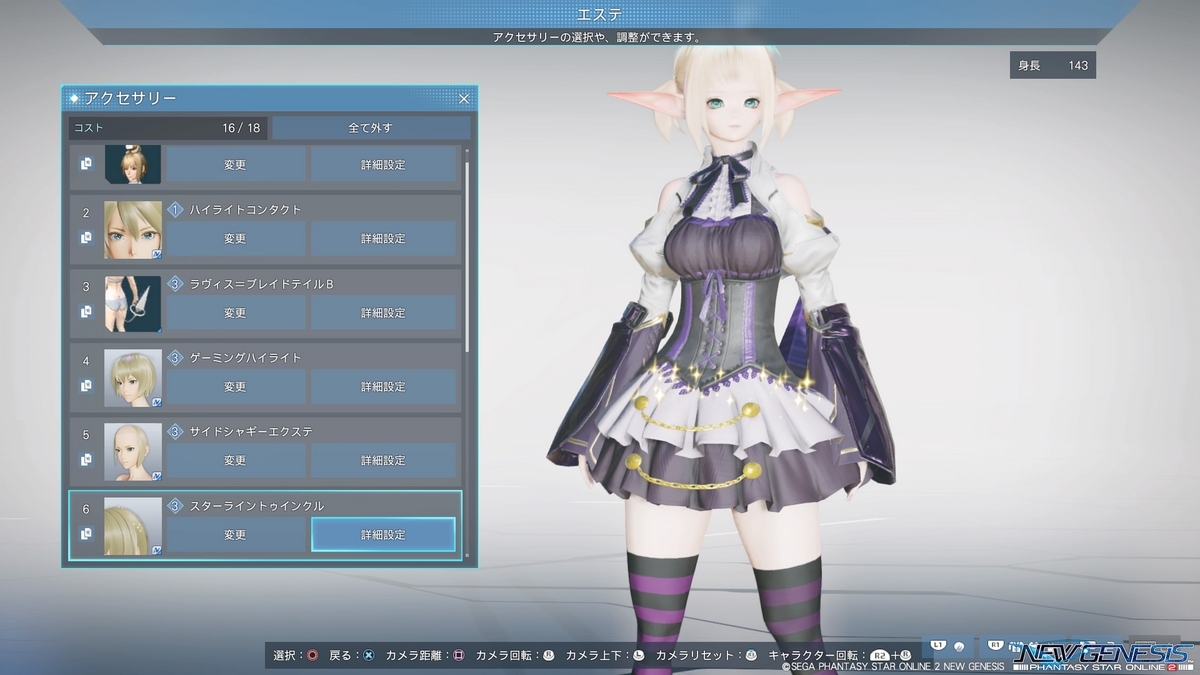Screen dimensions: 1200x675
Task: Open 詳細設定 for サイドシャギーエクステ
Action: point(383,461)
